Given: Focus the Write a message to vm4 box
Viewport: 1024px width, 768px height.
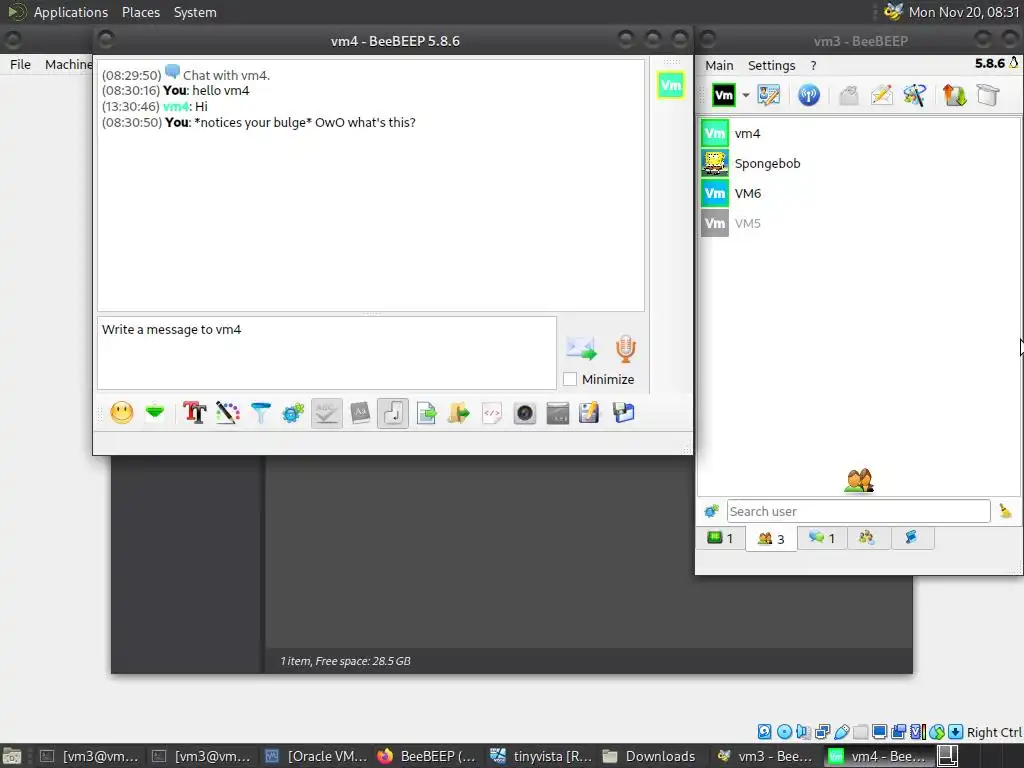Looking at the screenshot, I should point(327,353).
